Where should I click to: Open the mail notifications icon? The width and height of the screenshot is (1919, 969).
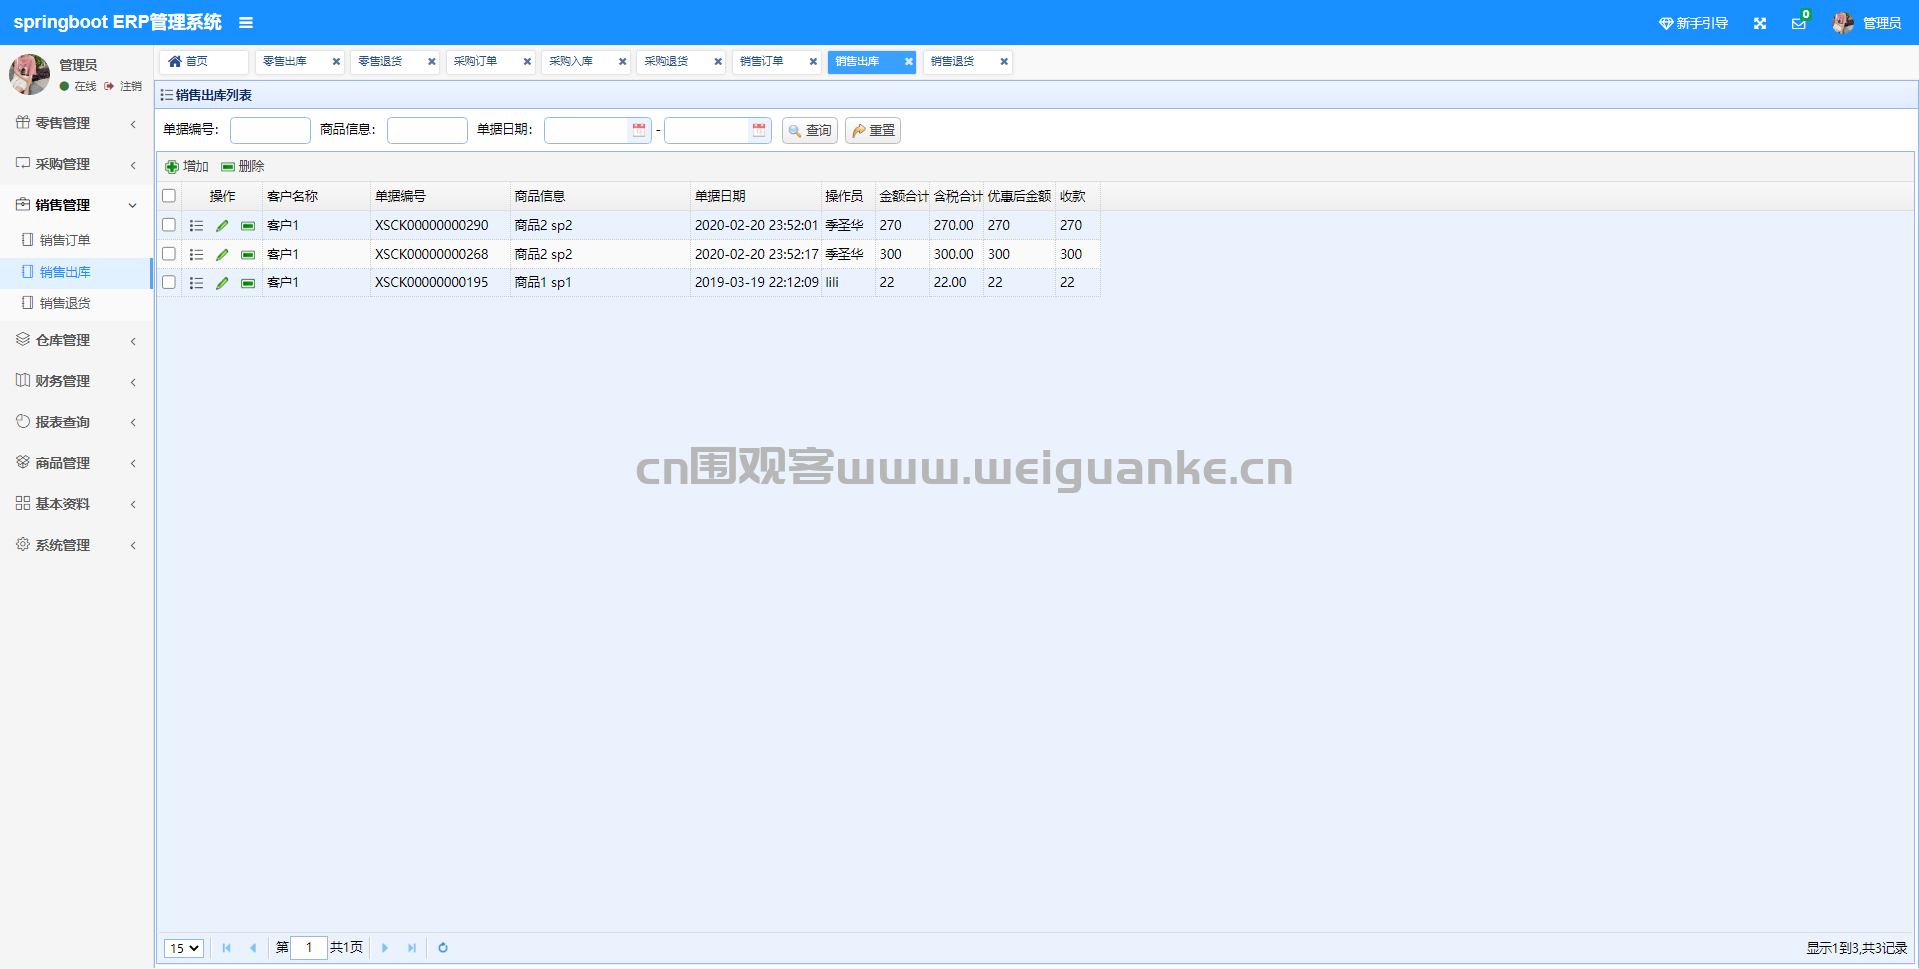(1799, 23)
